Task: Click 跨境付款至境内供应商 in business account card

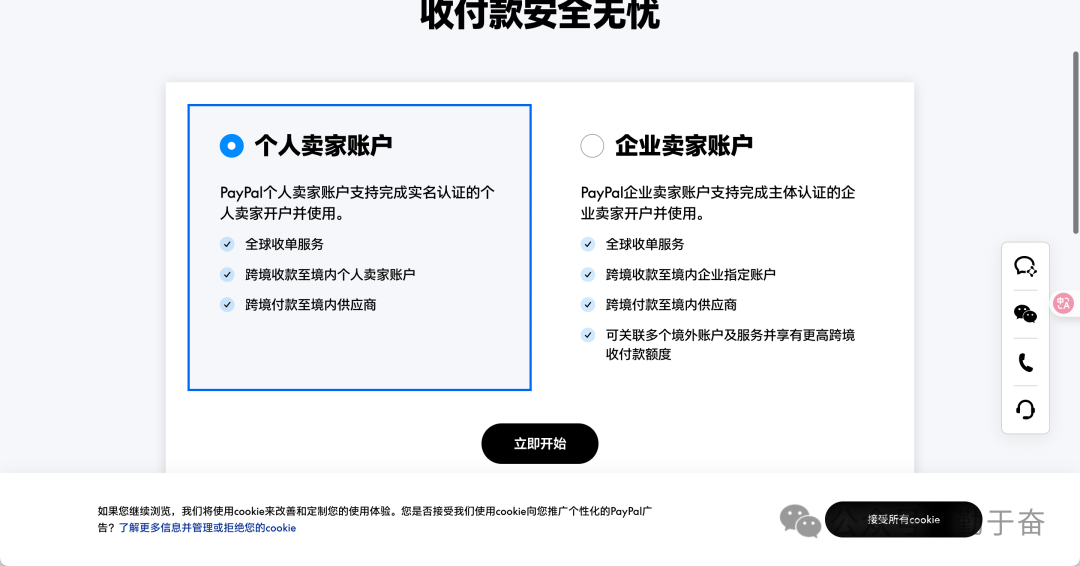Action: tap(672, 305)
